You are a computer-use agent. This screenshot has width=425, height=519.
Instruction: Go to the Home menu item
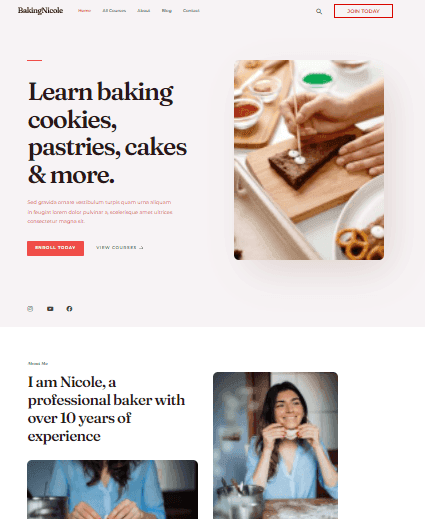tap(84, 11)
